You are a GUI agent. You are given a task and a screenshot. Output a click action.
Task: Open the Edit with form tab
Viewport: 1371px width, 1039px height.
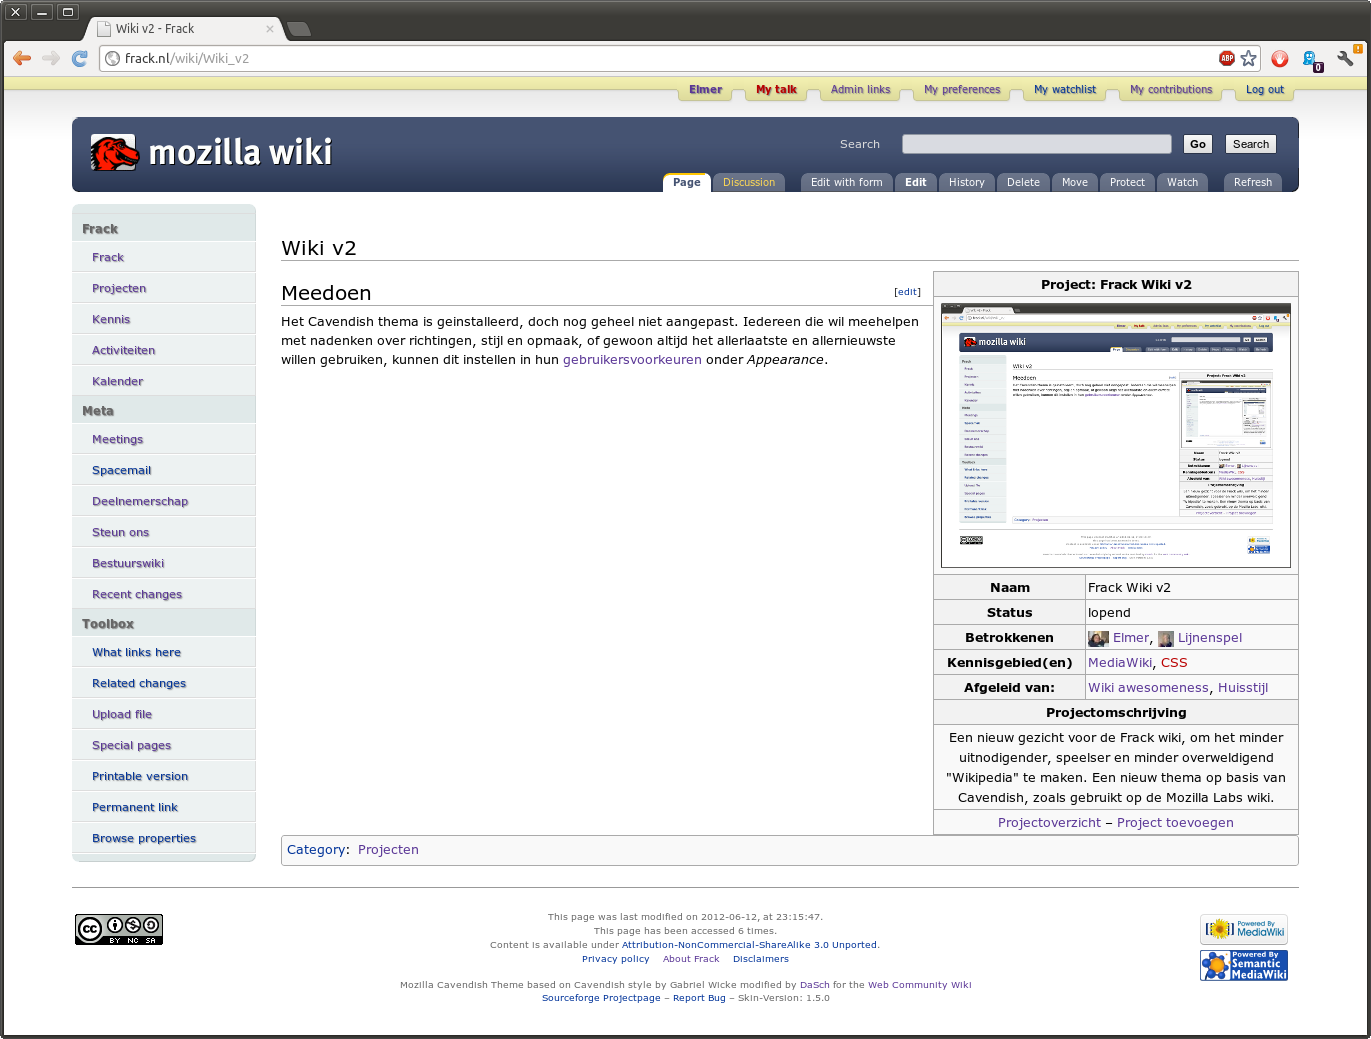(847, 182)
